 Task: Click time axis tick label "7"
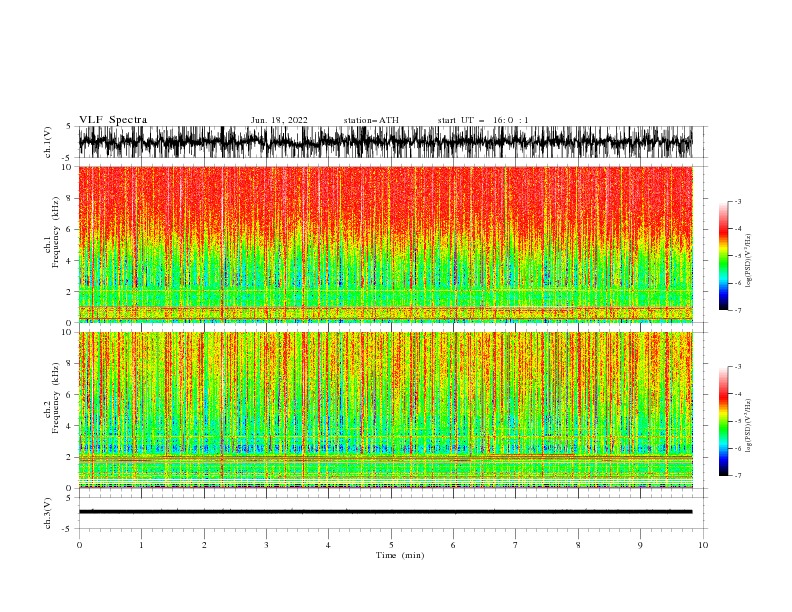point(516,545)
